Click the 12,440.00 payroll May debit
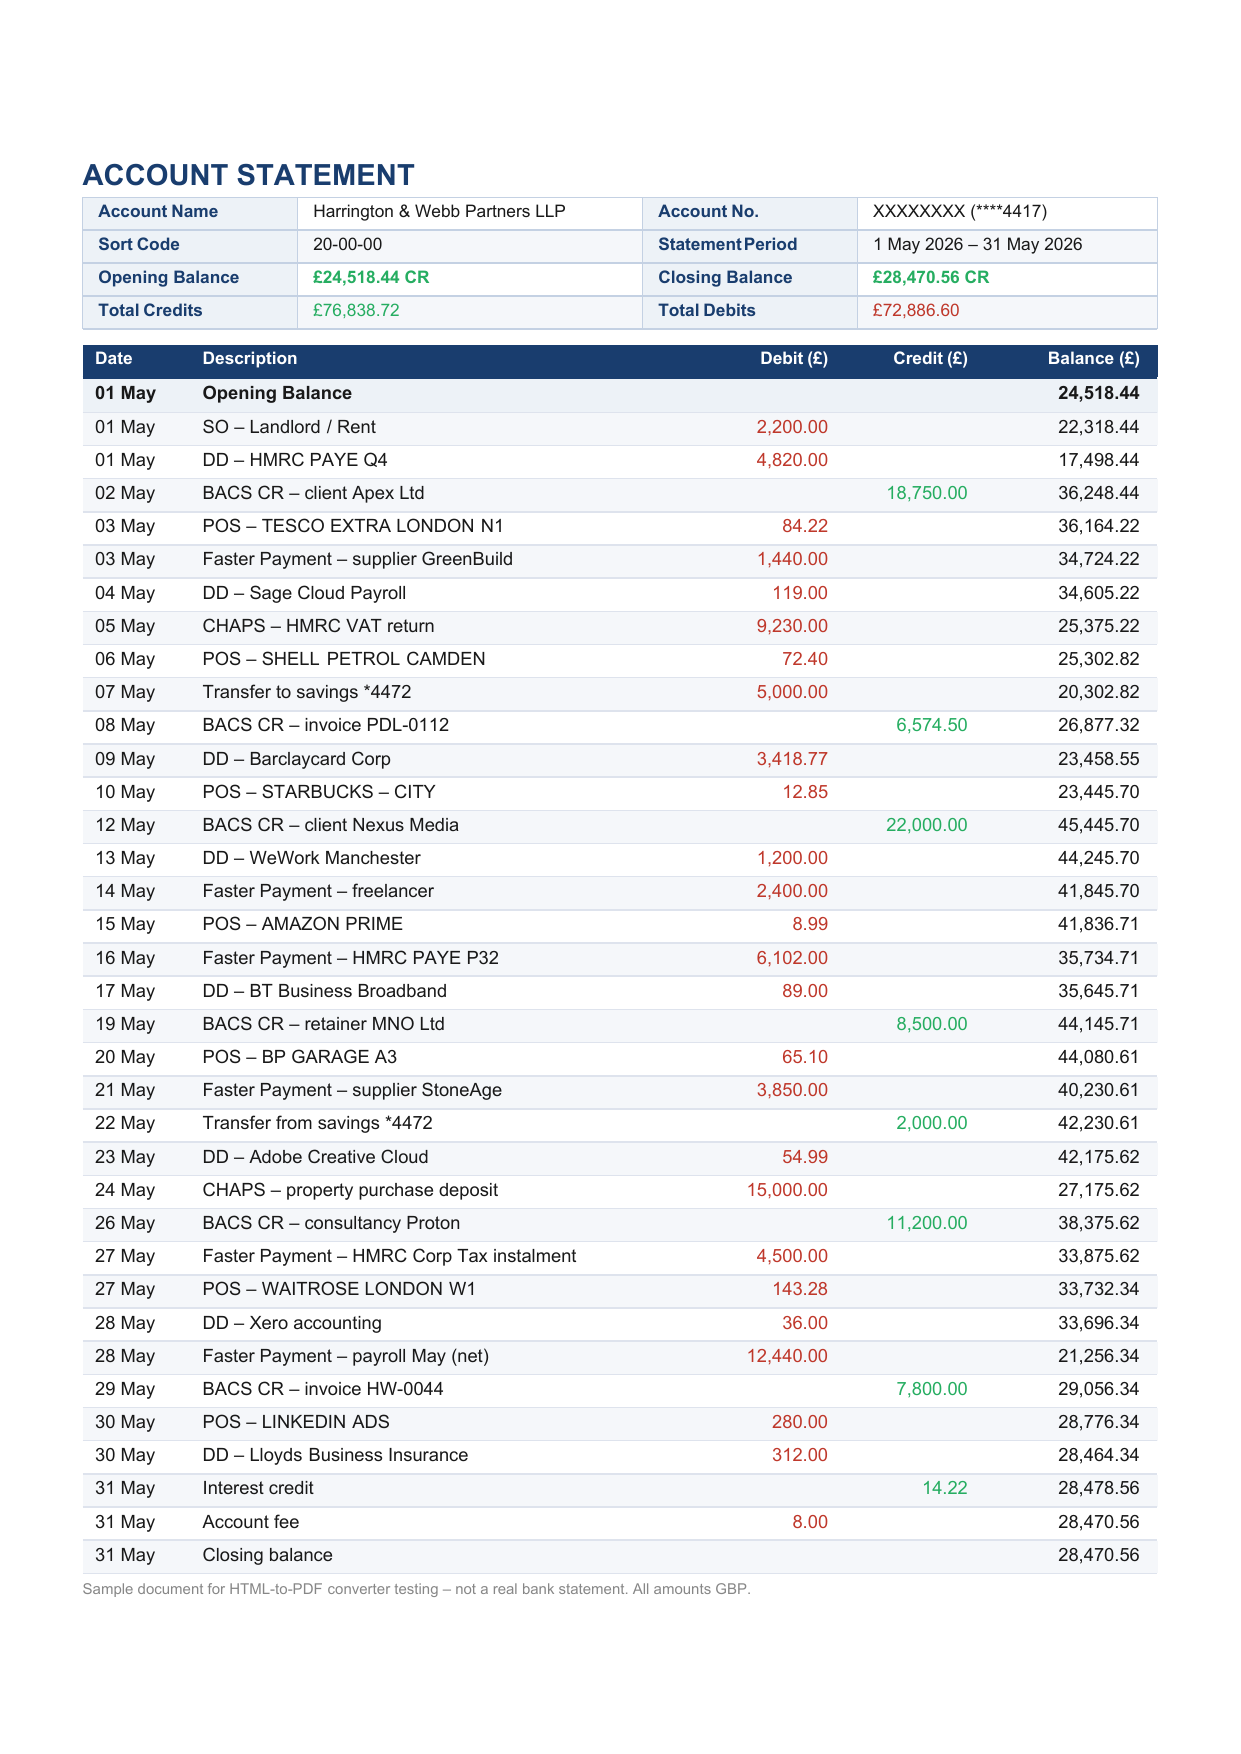 [x=787, y=1356]
